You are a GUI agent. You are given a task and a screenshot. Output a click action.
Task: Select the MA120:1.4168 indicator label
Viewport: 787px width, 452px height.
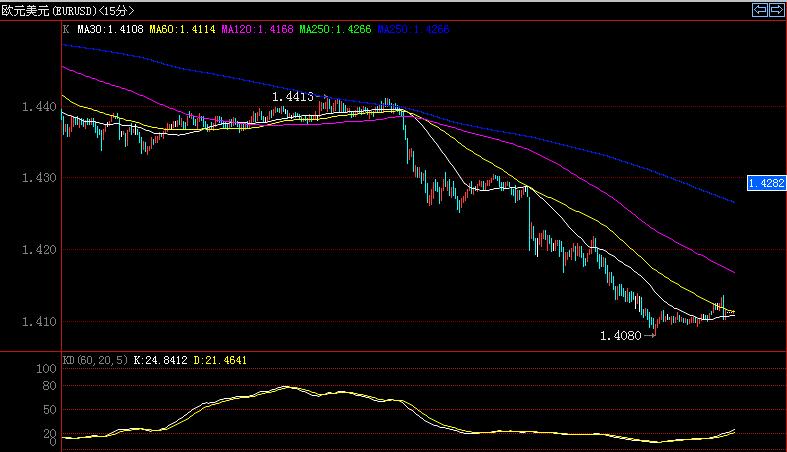(x=257, y=30)
